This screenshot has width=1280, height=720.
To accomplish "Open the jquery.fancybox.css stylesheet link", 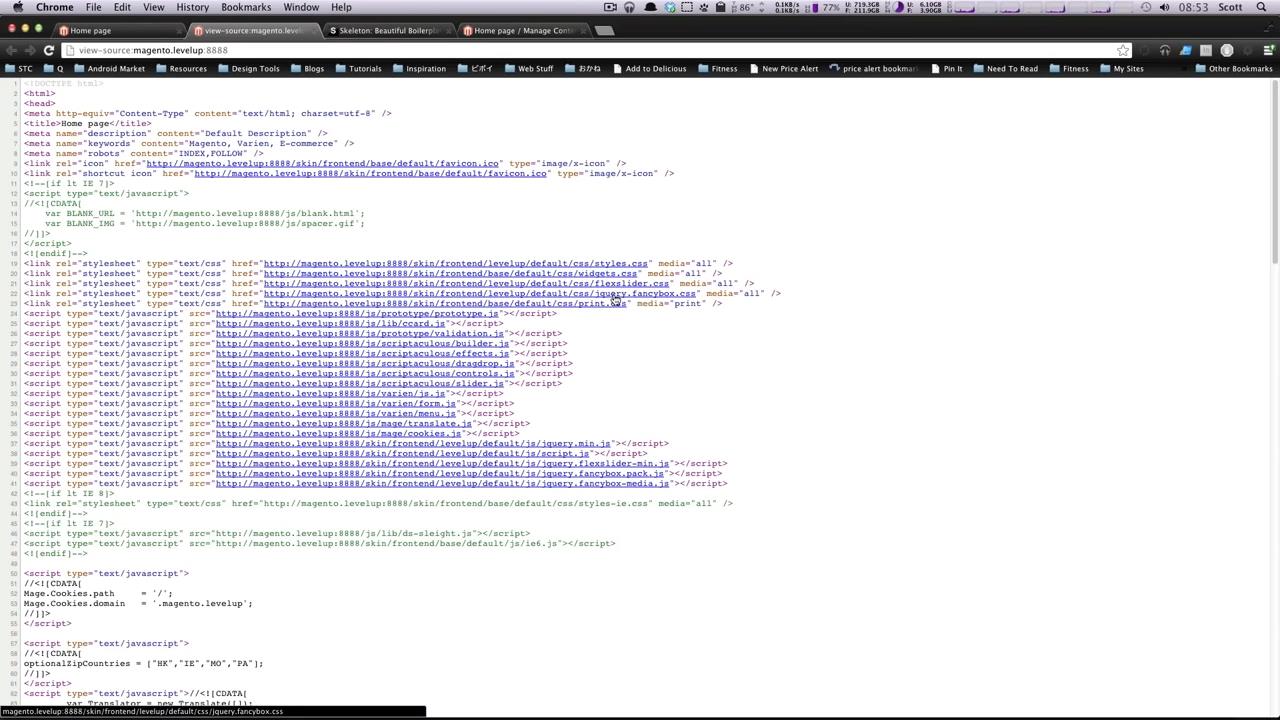I will (479, 293).
